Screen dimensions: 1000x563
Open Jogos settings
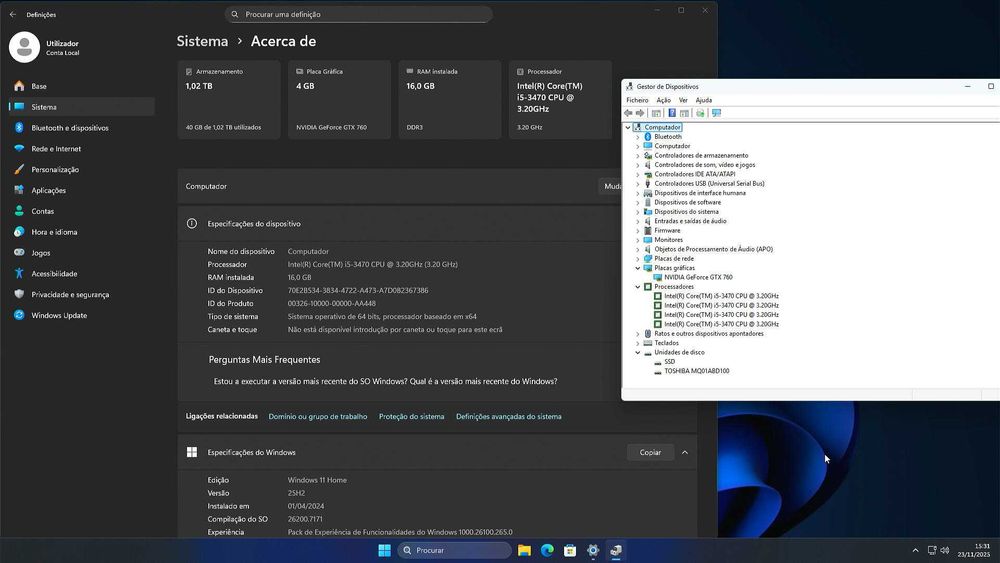click(82, 252)
